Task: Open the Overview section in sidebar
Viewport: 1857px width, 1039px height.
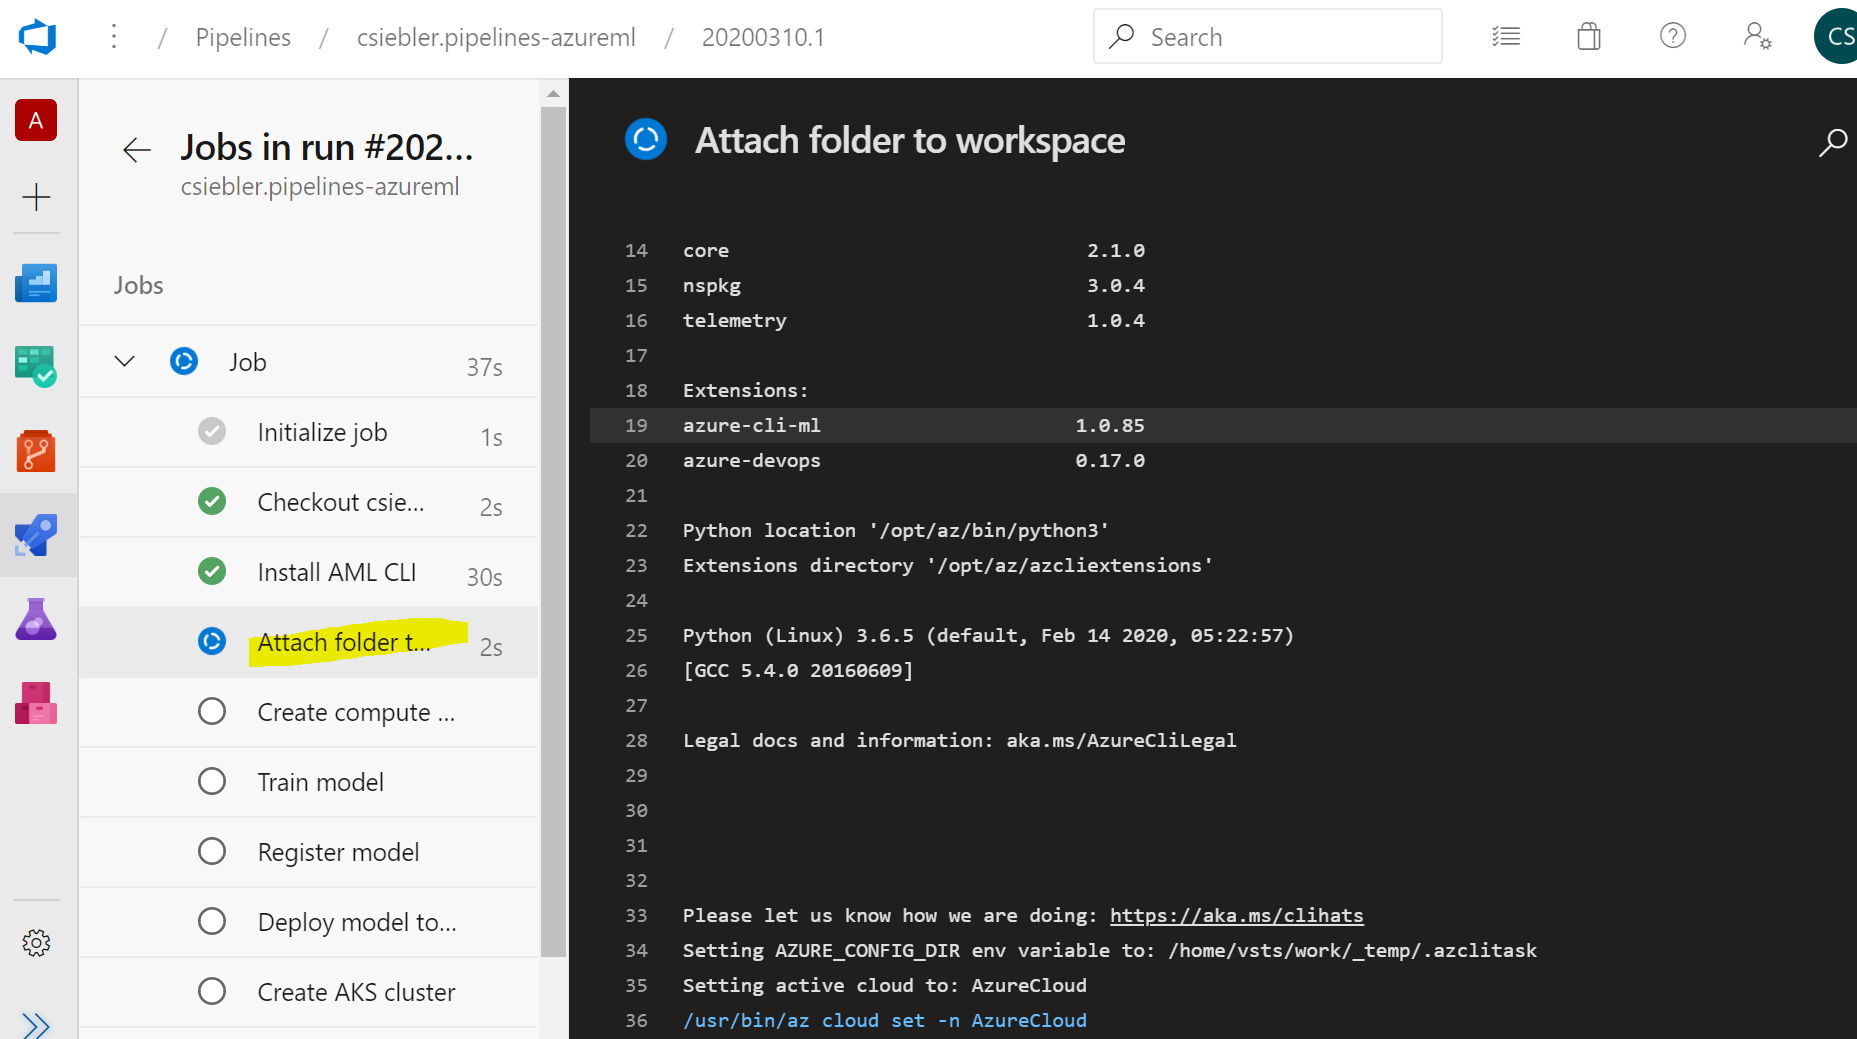Action: (x=36, y=283)
